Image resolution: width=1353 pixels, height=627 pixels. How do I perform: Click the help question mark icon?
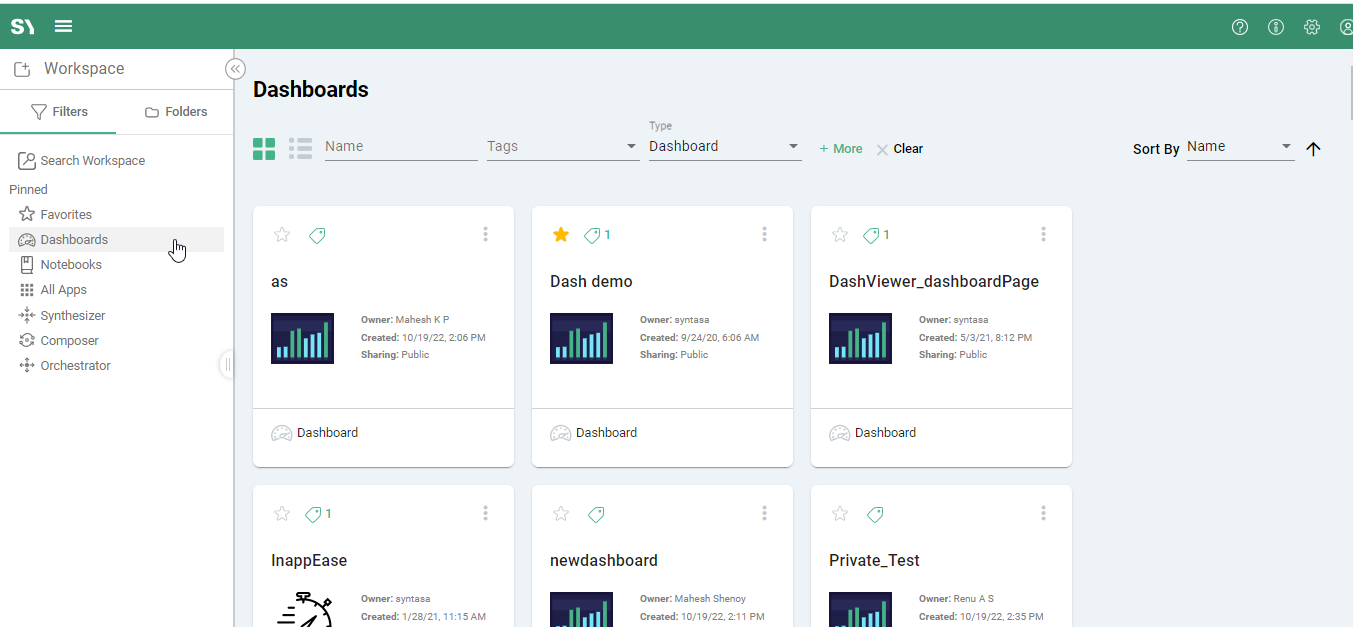click(1240, 27)
